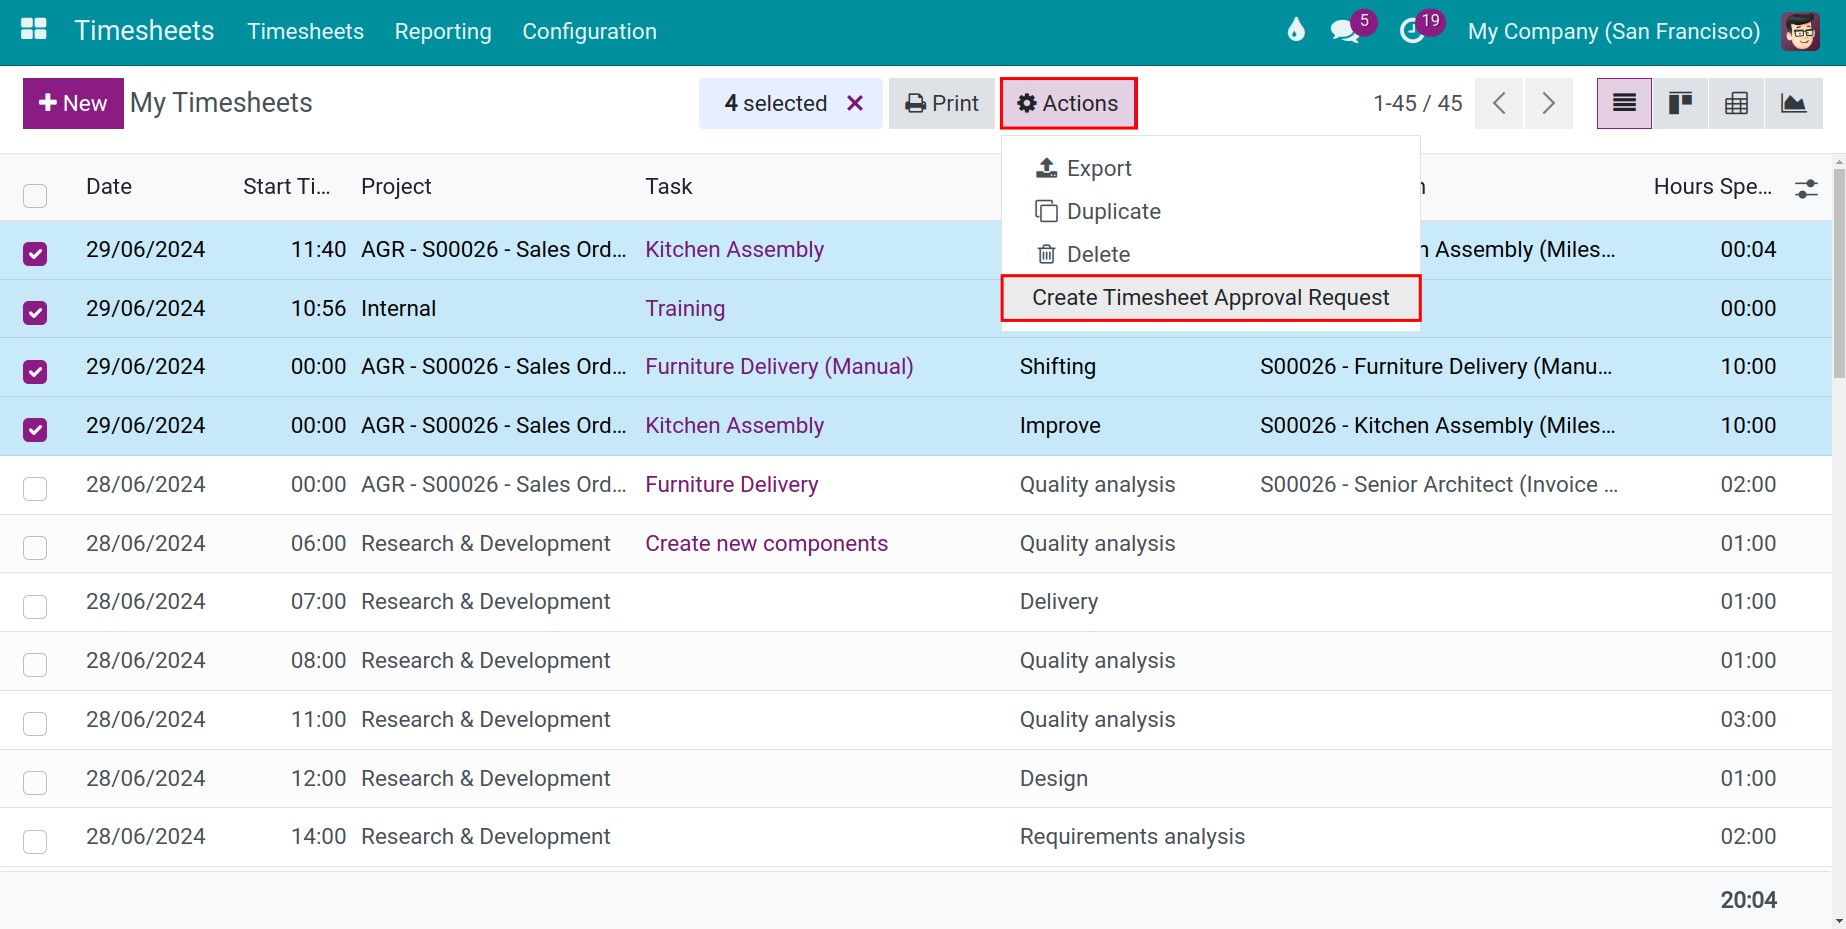Sort by the Date column header
The width and height of the screenshot is (1846, 929).
click(109, 187)
